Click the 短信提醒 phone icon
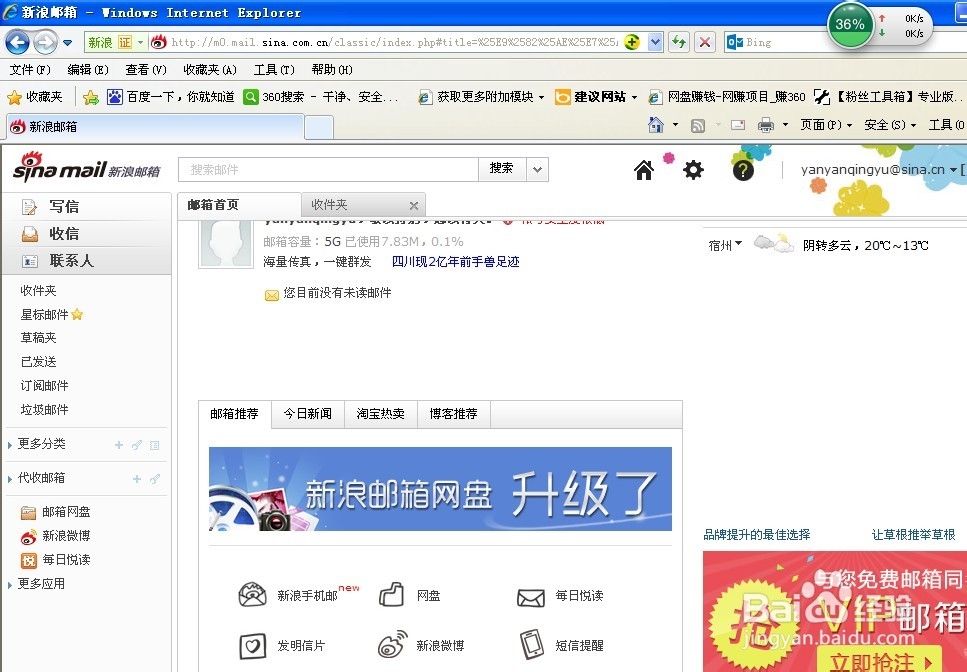Viewport: 967px width, 672px height. coord(531,644)
